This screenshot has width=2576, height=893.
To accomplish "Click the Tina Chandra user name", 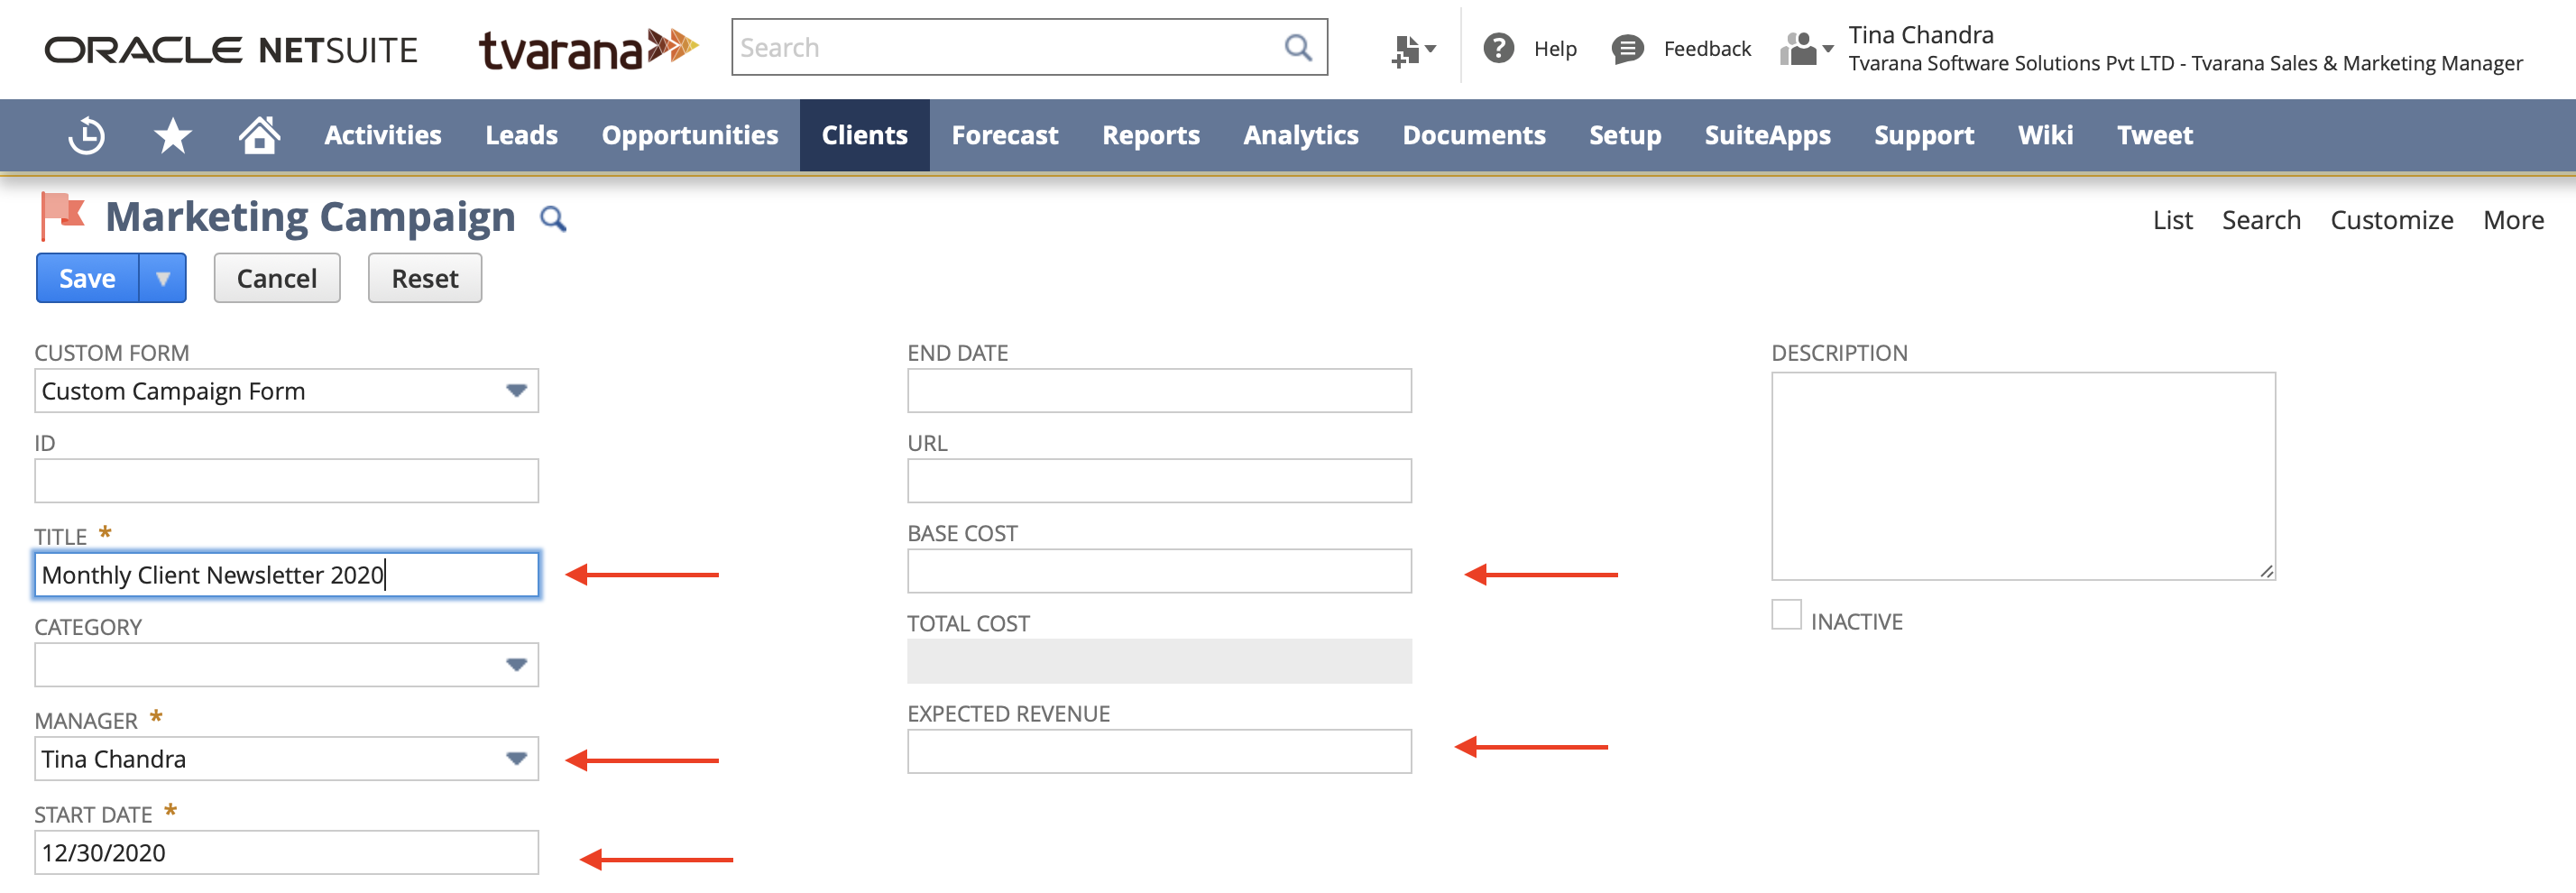I will pos(1920,35).
